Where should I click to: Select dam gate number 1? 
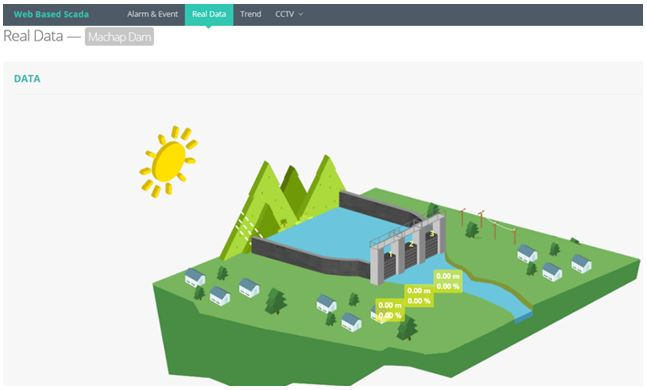tap(390, 265)
